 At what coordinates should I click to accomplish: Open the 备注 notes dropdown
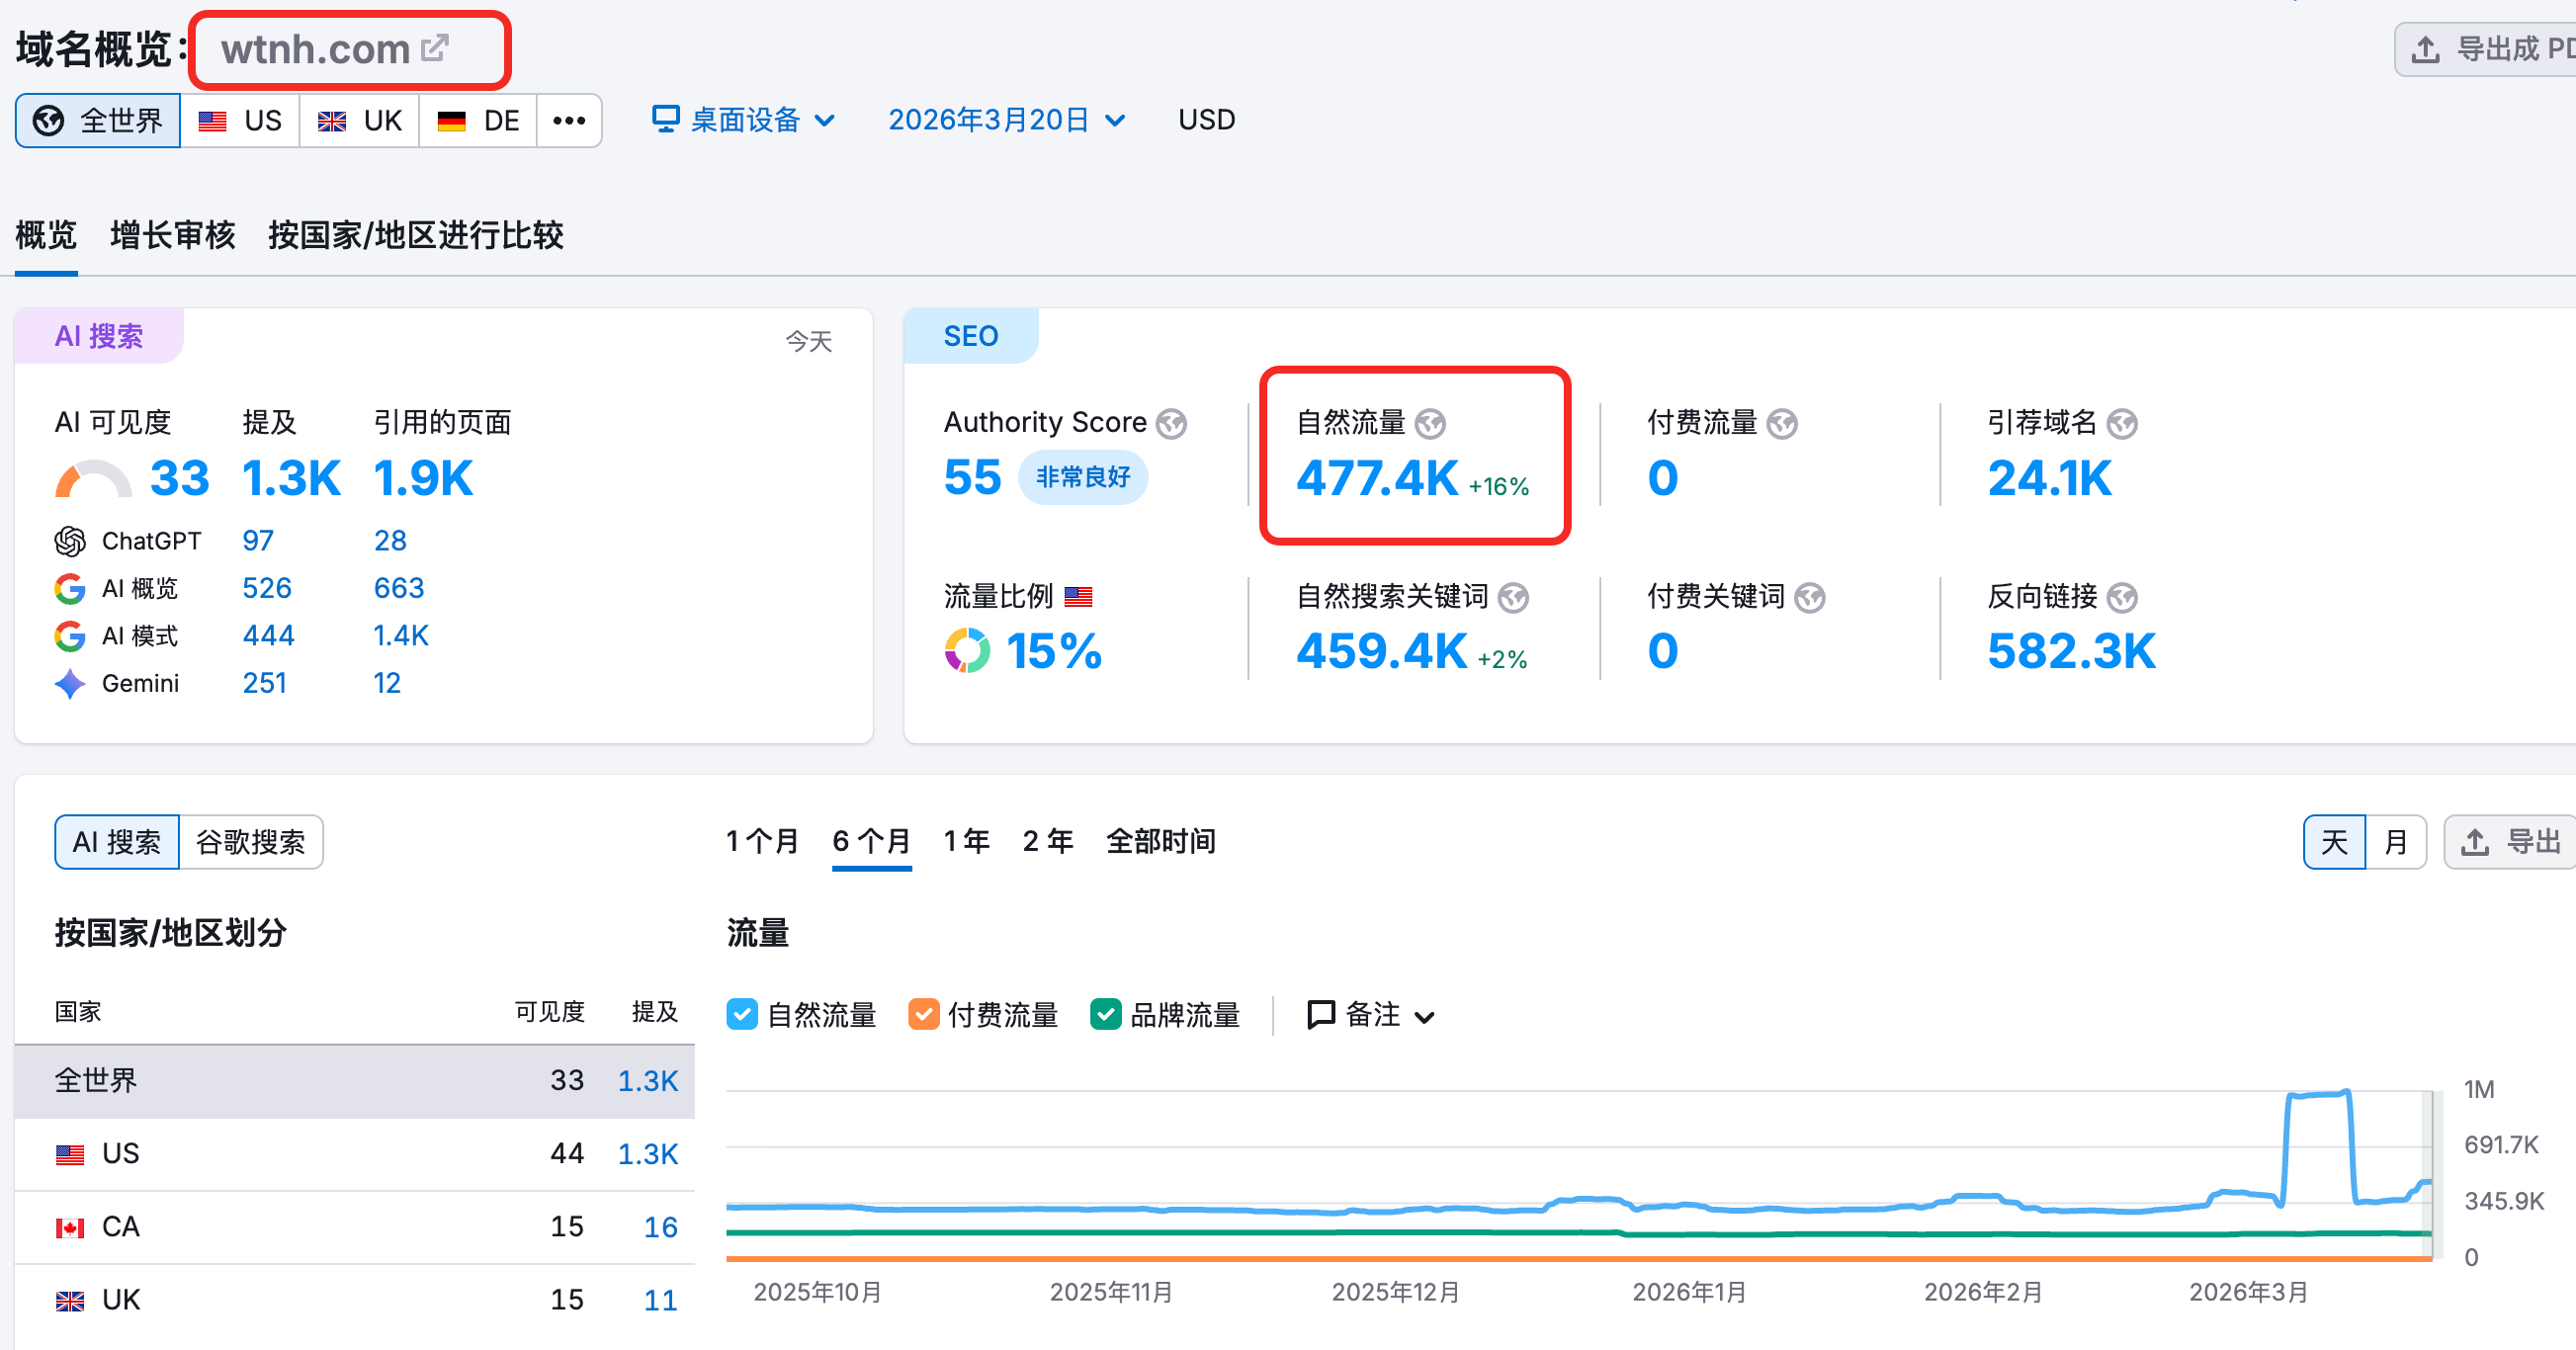click(x=1371, y=1015)
